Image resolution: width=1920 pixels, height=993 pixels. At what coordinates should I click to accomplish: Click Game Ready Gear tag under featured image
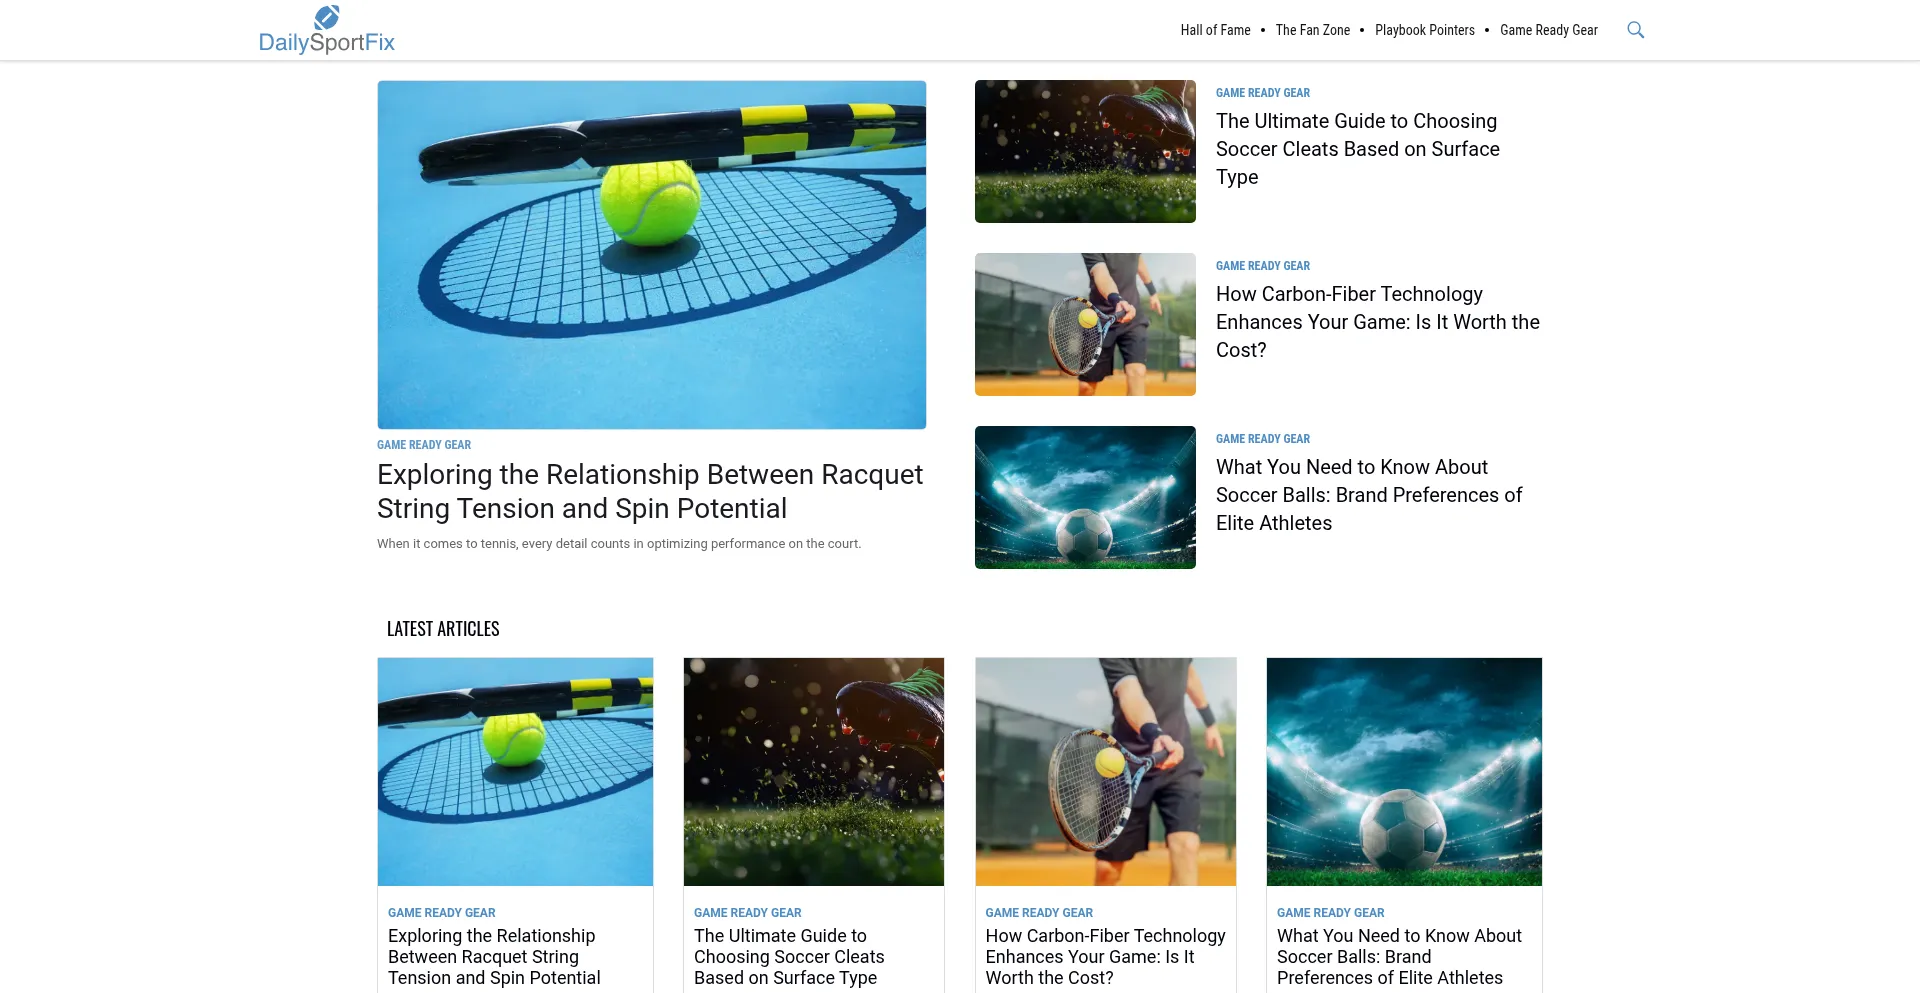424,445
